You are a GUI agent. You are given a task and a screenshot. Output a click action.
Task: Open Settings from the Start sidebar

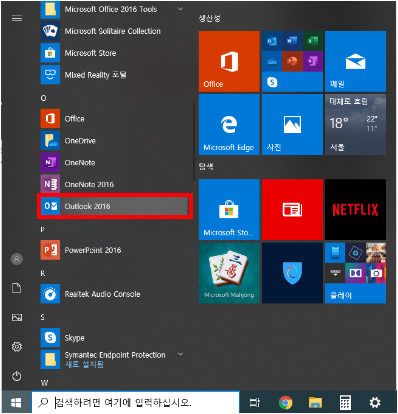coord(17,347)
